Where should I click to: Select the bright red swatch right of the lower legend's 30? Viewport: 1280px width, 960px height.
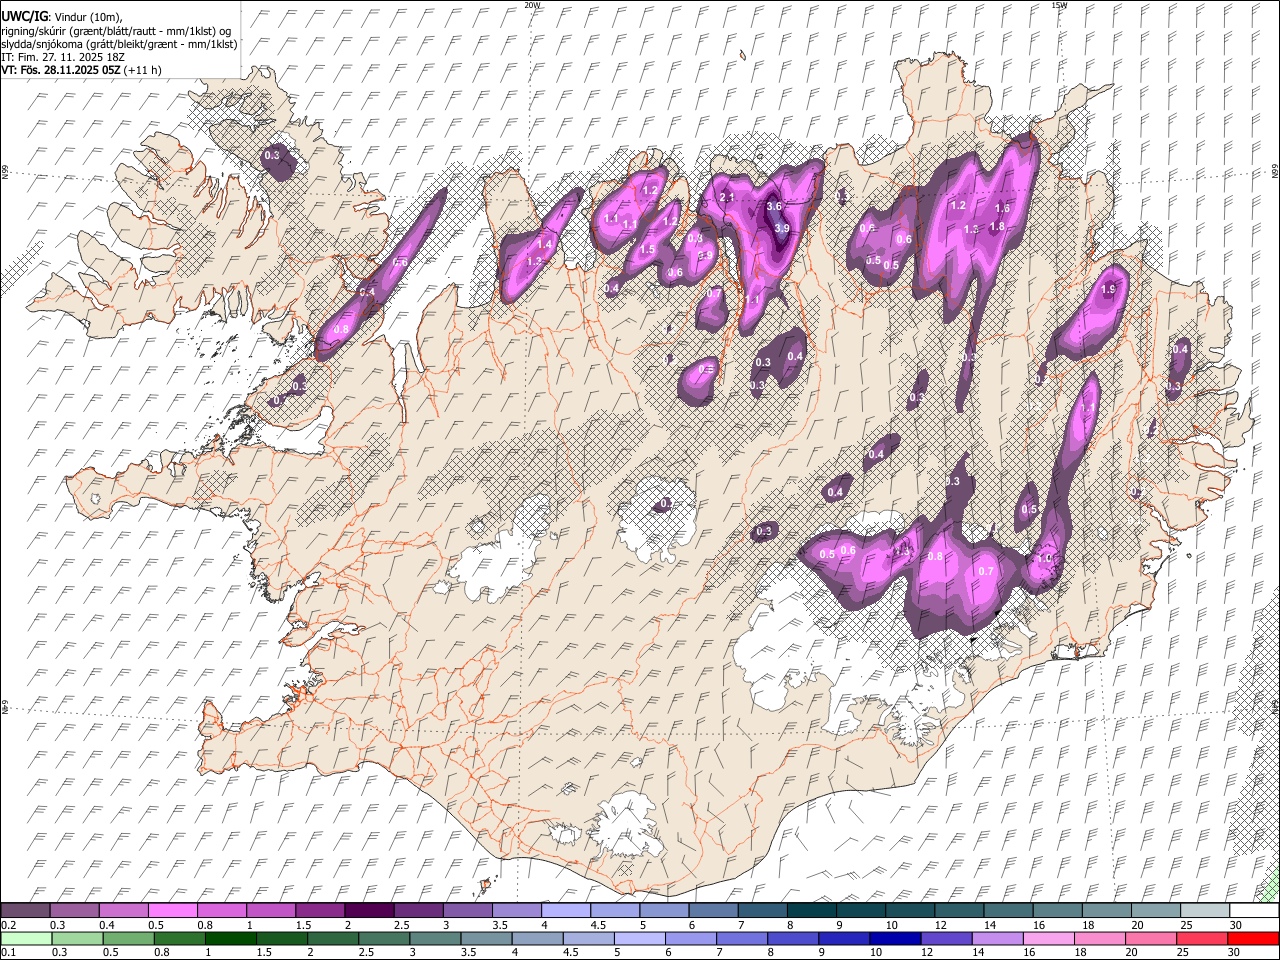click(x=1253, y=939)
